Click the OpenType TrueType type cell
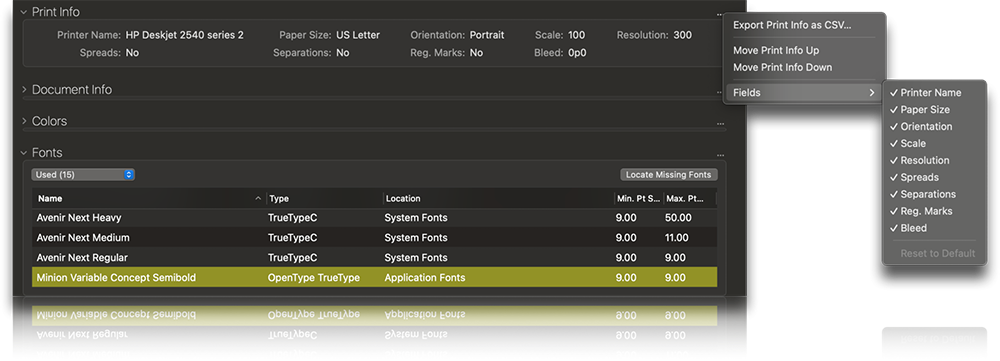The height and width of the screenshot is (361, 1000). (x=314, y=277)
